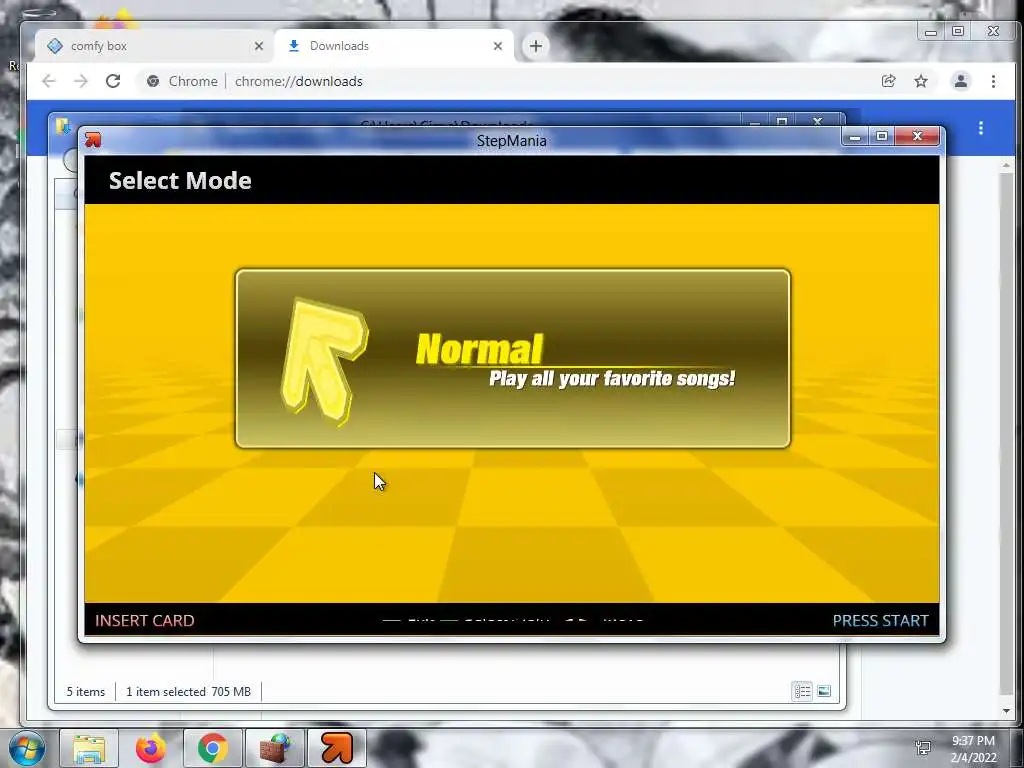Open the Windows Start menu

point(26,748)
